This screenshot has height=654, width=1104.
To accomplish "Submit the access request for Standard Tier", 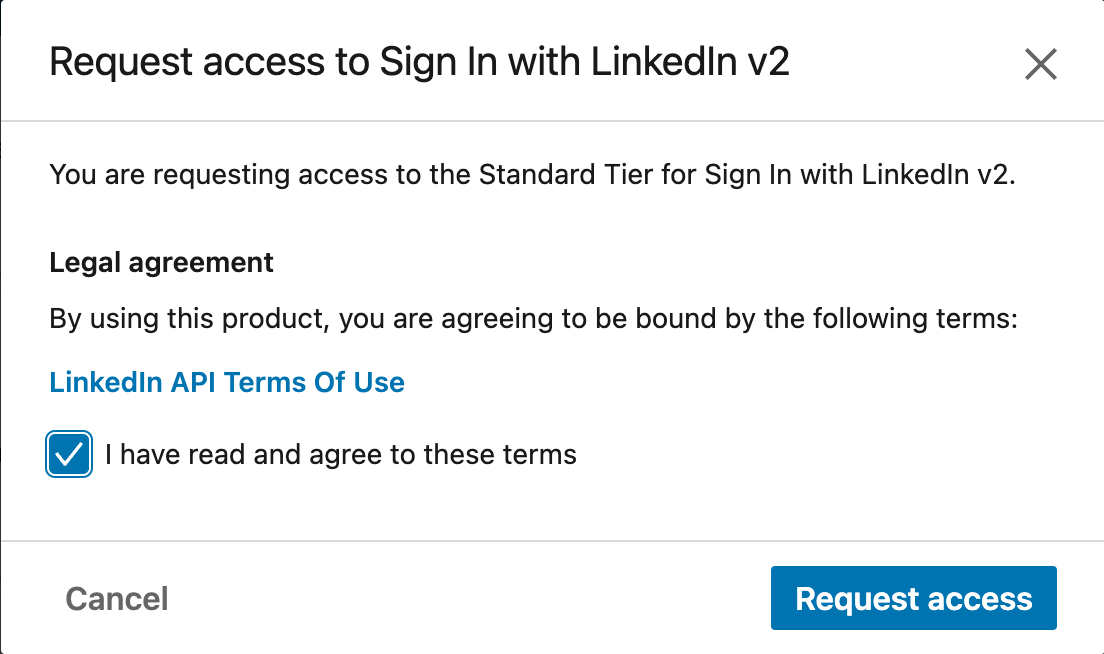I will [x=913, y=597].
